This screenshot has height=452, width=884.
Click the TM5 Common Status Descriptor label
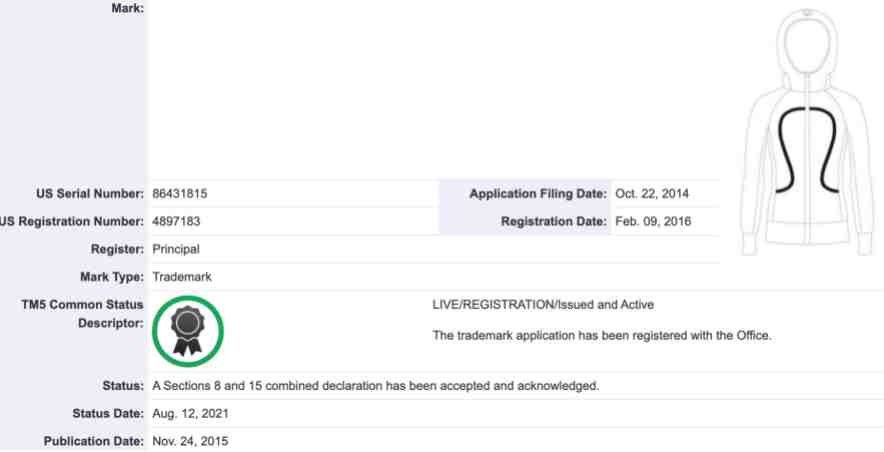(x=82, y=314)
